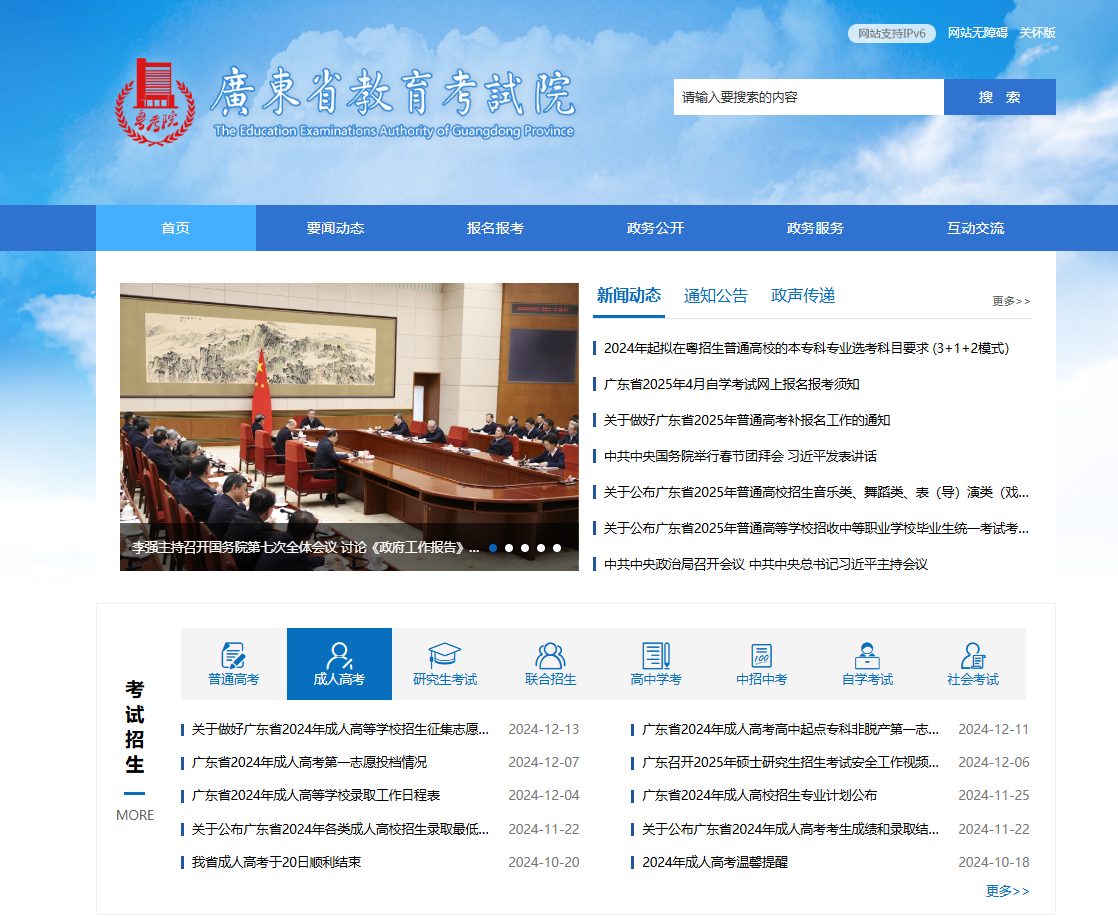Open news 广东省2025年4月自学考试网上报名报考须知
This screenshot has height=918, width=1118.
[732, 384]
